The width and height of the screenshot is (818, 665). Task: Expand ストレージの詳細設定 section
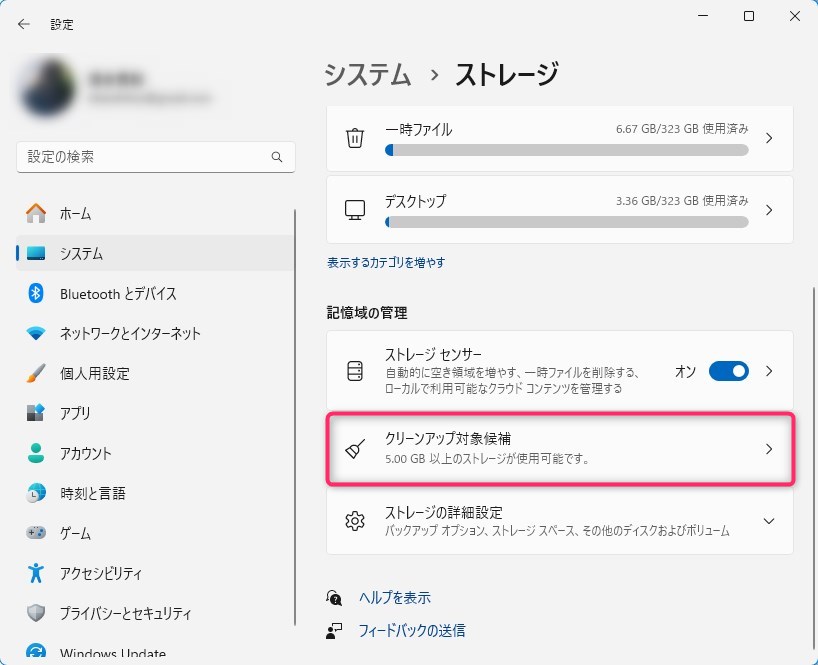(768, 521)
